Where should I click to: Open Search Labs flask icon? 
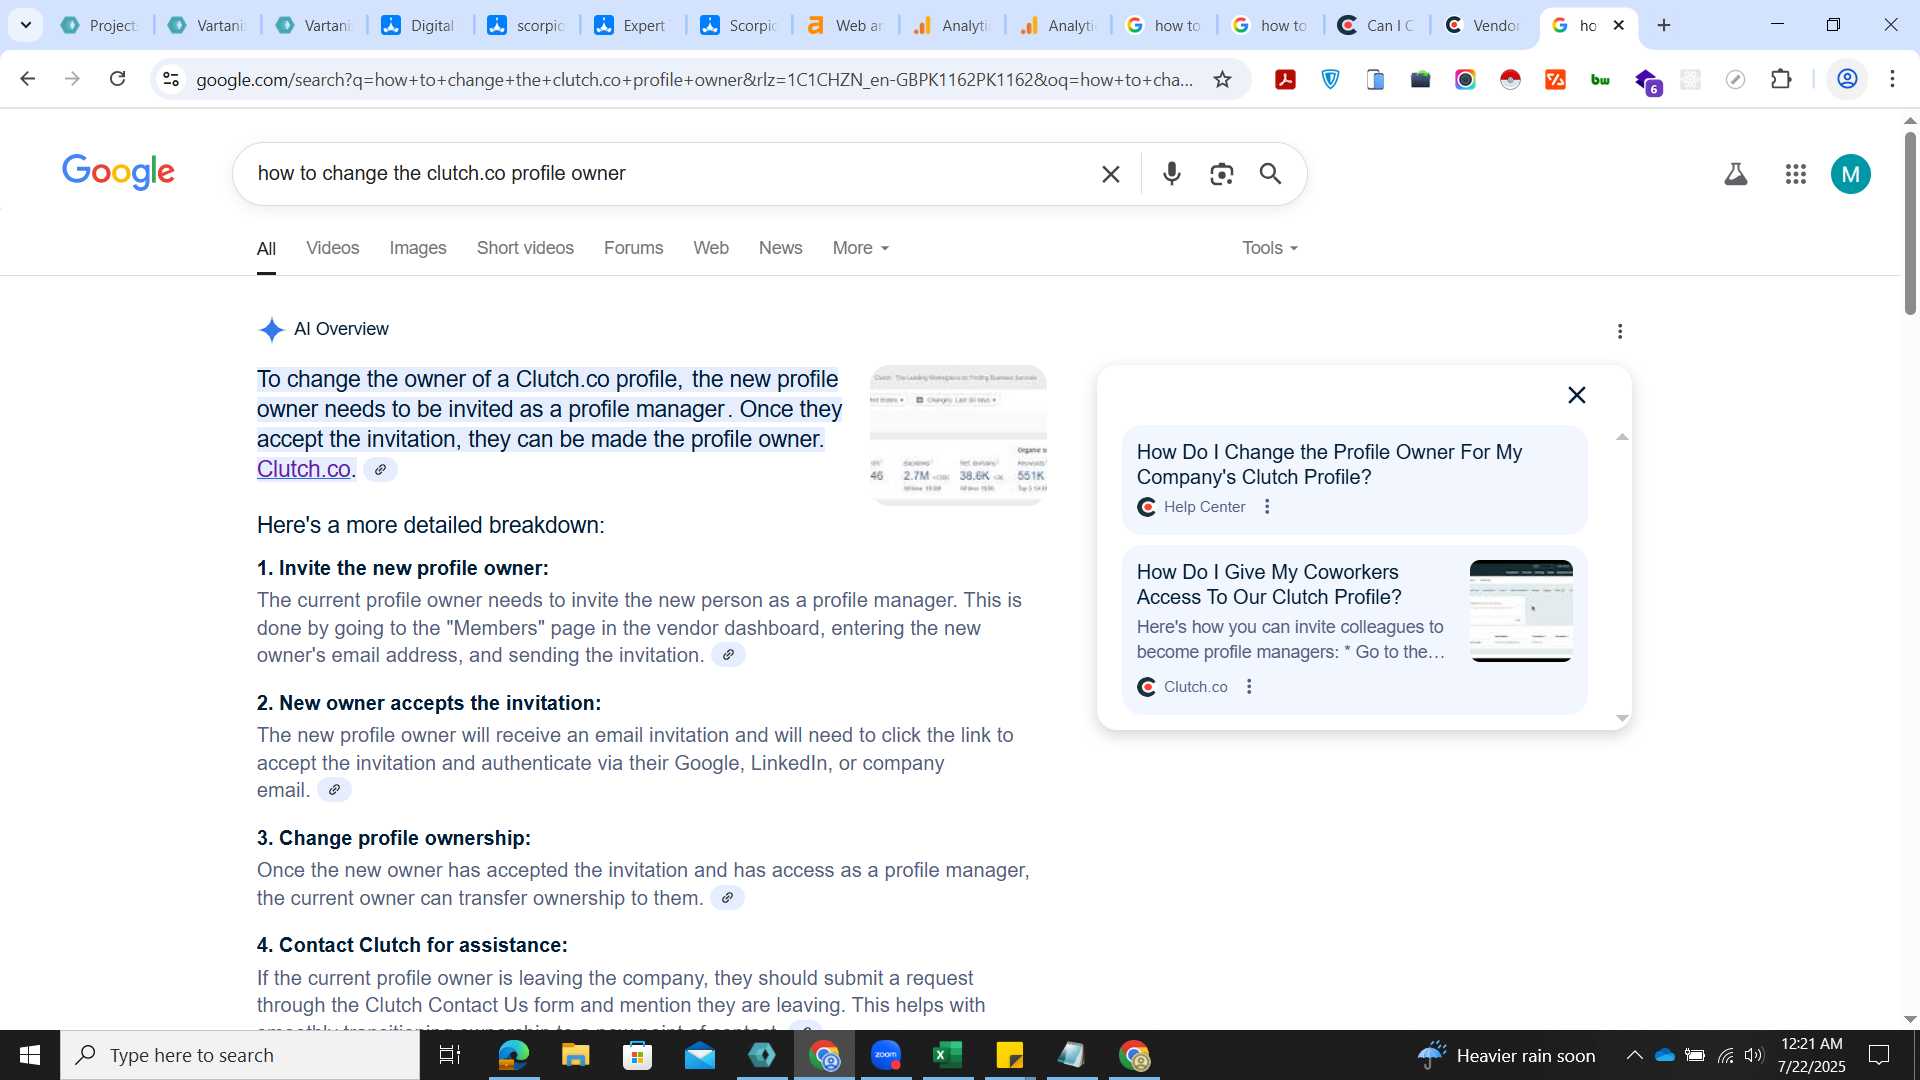pyautogui.click(x=1736, y=174)
